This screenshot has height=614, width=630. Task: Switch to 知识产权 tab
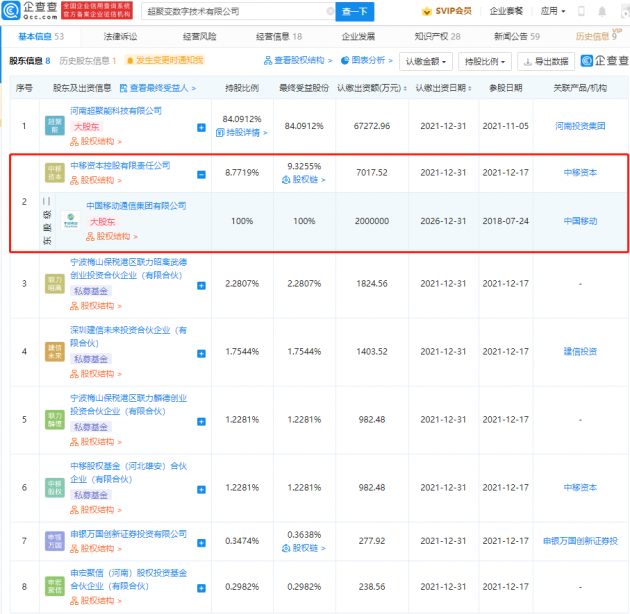438,37
